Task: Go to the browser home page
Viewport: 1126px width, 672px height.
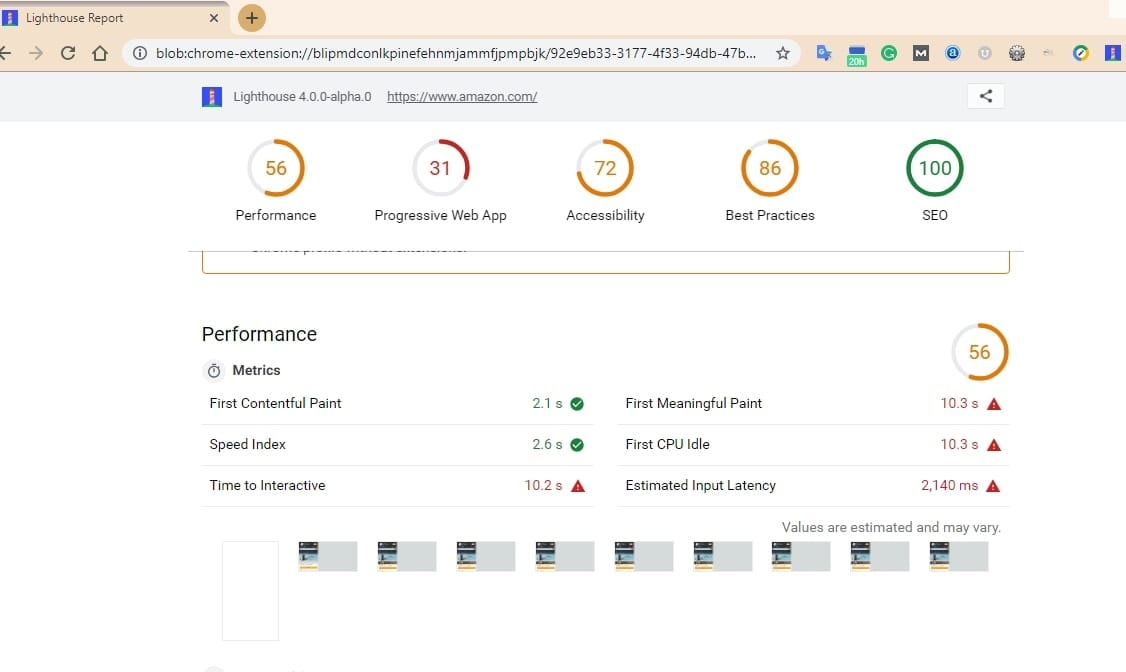Action: [x=100, y=53]
